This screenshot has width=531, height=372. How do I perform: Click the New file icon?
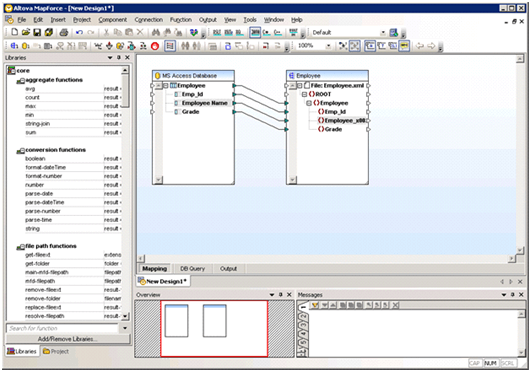click(x=14, y=32)
